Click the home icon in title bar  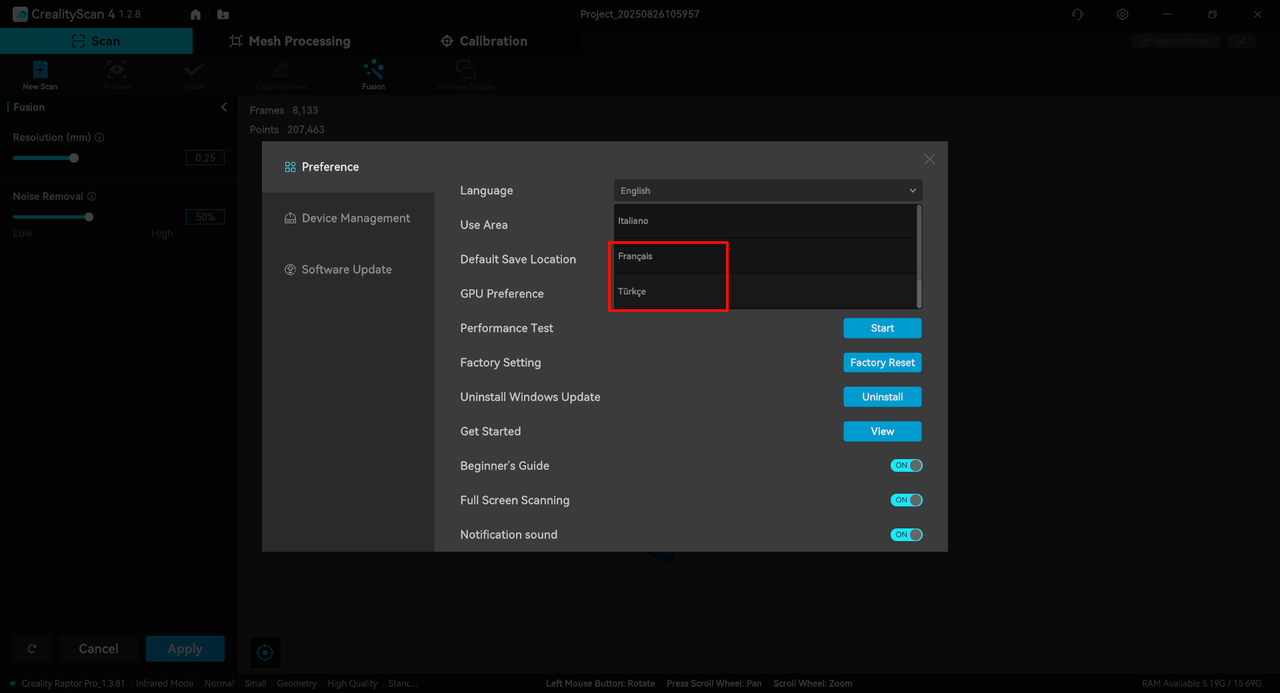click(x=195, y=15)
